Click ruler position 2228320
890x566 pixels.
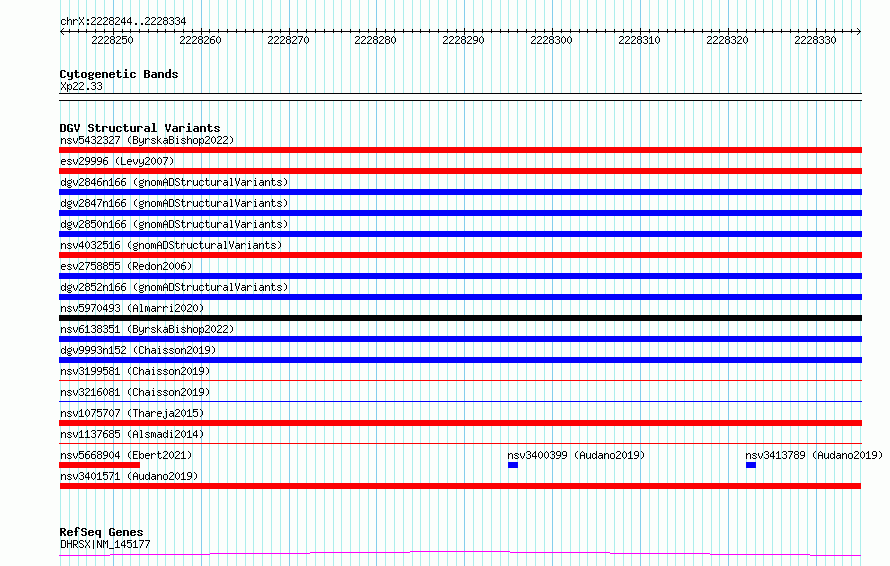(727, 40)
